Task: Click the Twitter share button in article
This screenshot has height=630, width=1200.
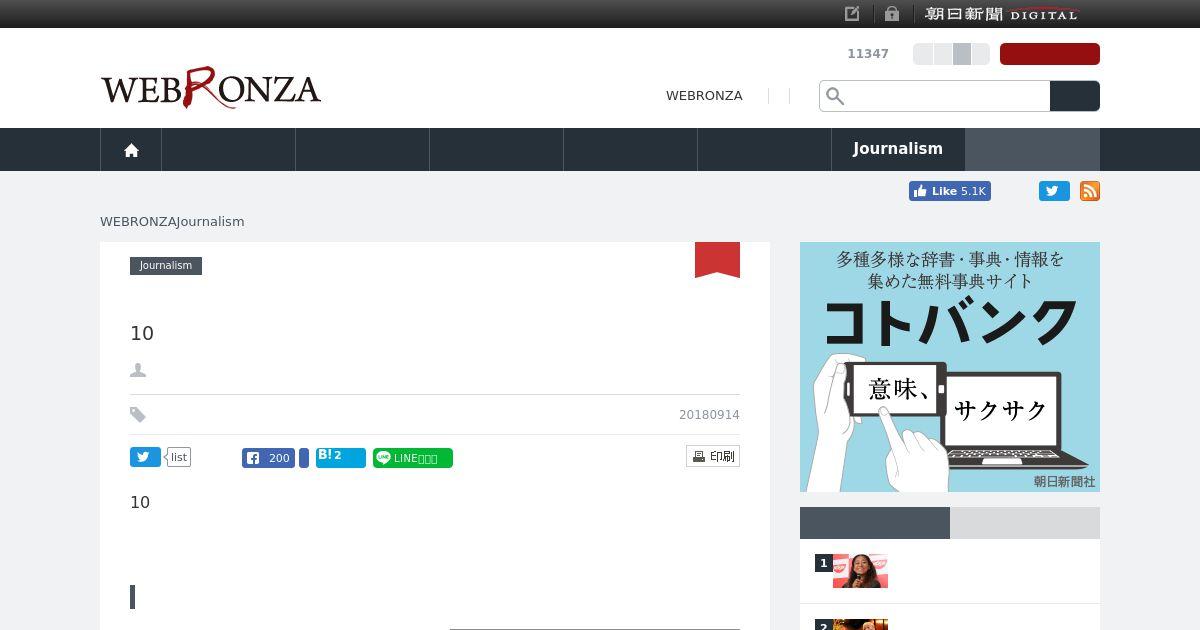Action: coord(145,457)
